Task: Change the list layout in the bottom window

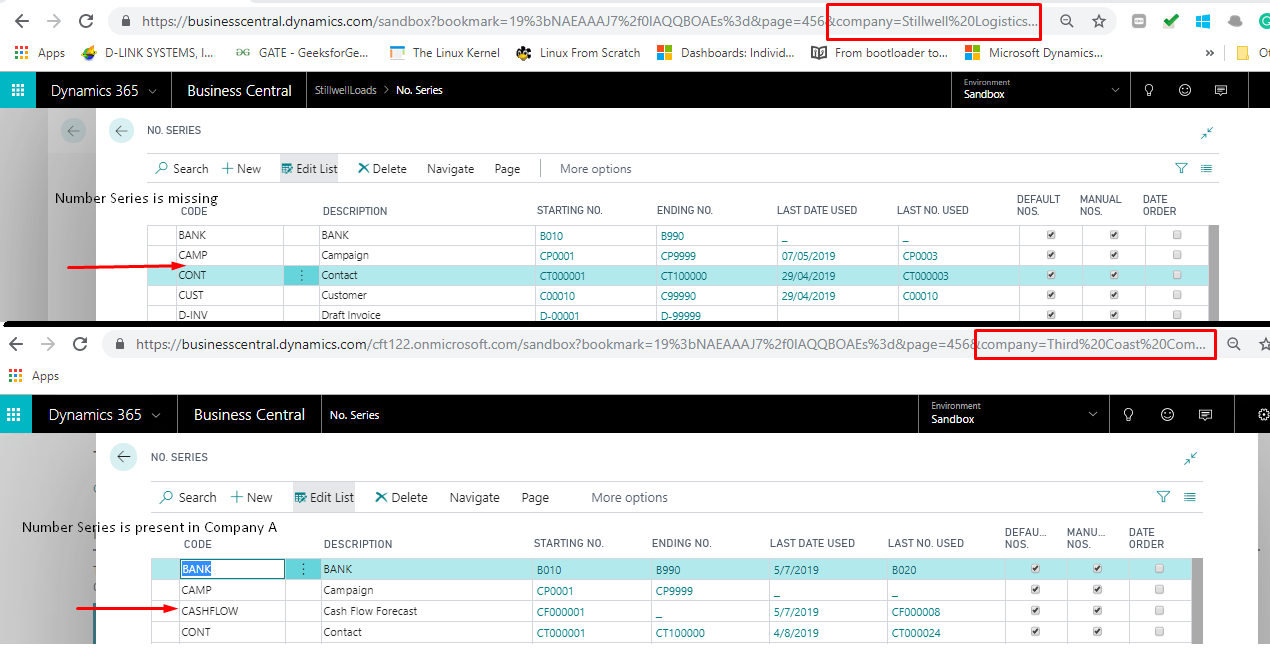Action: pos(1189,497)
